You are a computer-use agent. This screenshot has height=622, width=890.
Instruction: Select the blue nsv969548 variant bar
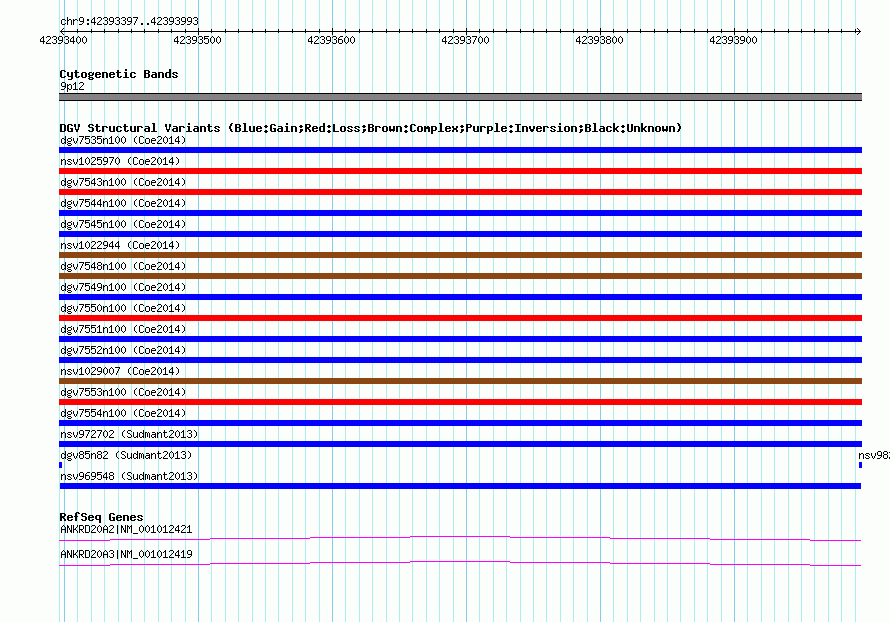[x=460, y=486]
